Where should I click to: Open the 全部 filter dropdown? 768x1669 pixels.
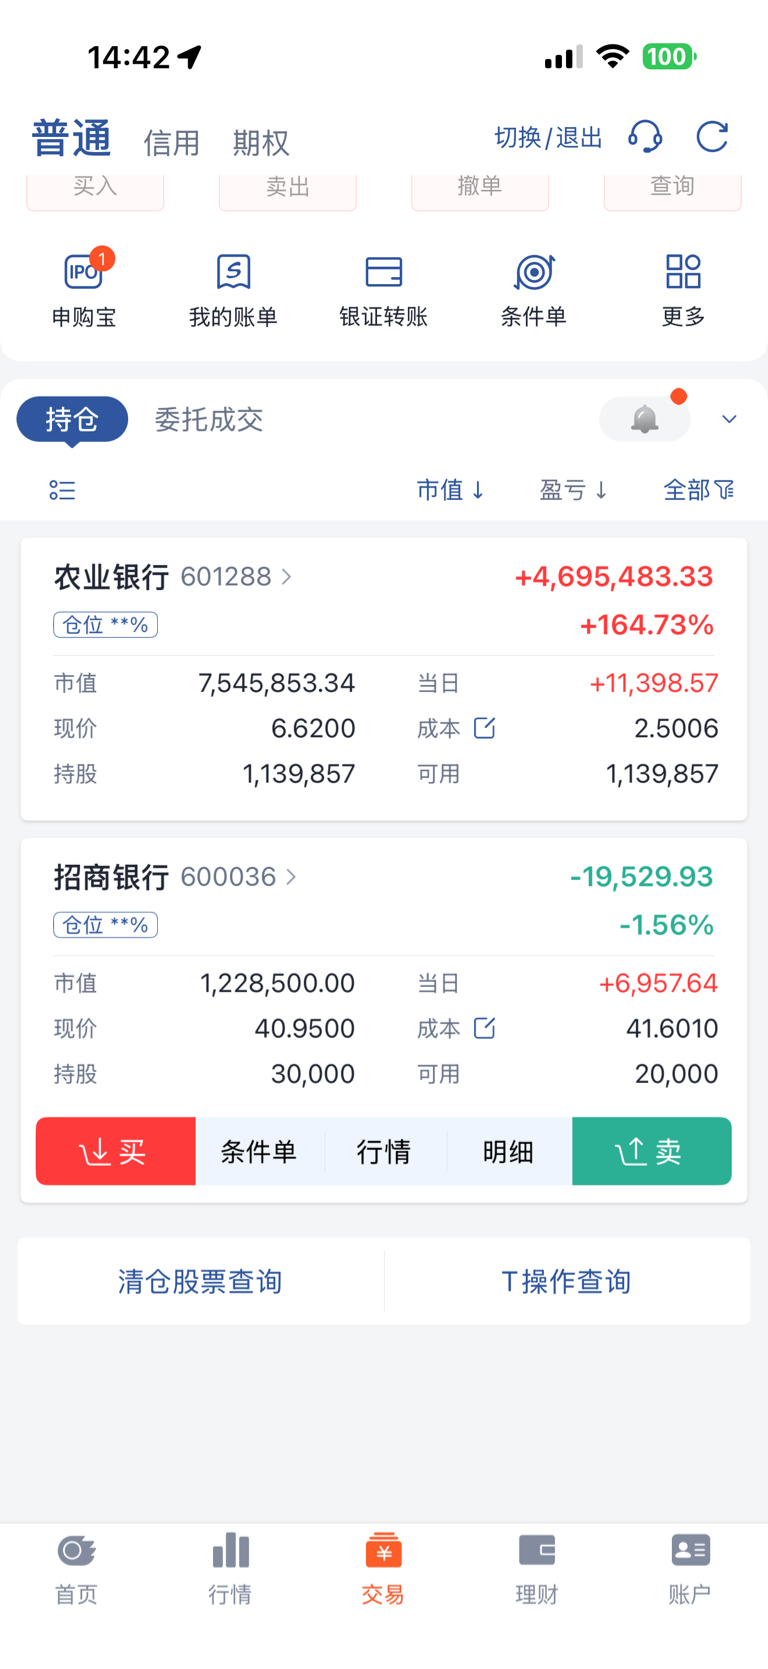click(x=698, y=490)
